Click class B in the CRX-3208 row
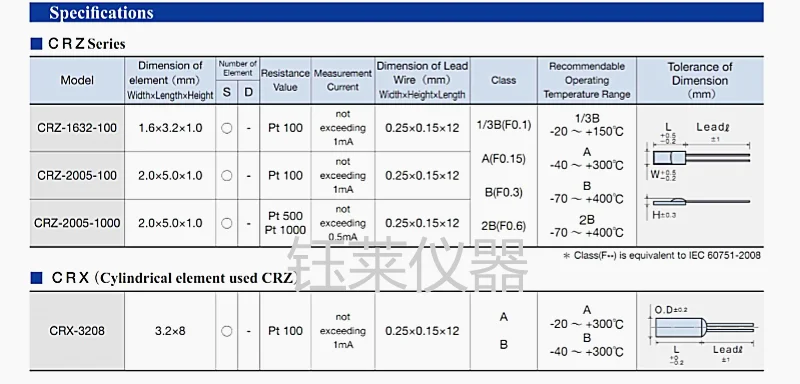800x384 pixels. point(504,345)
